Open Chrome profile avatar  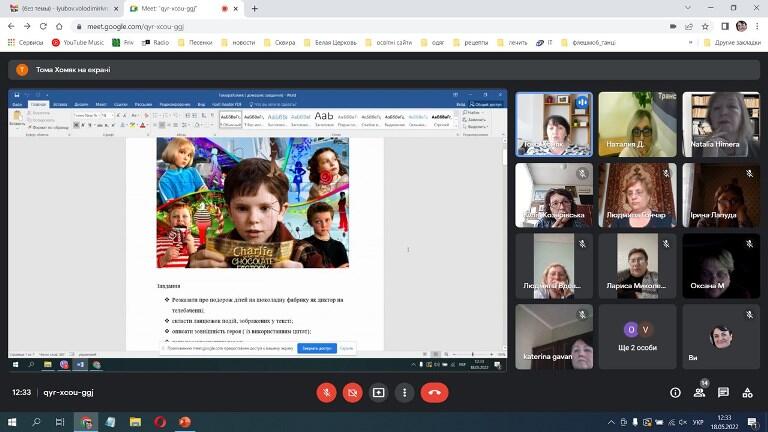coord(741,26)
